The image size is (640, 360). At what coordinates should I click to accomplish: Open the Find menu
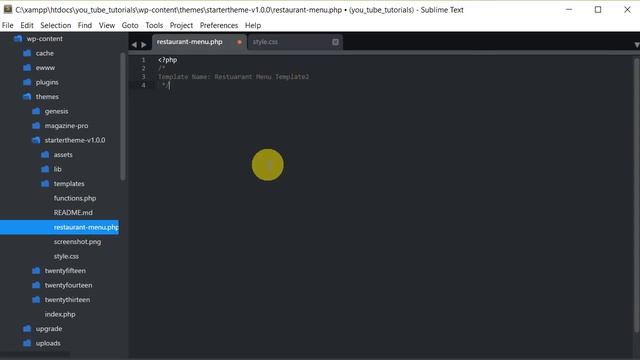pyautogui.click(x=84, y=25)
